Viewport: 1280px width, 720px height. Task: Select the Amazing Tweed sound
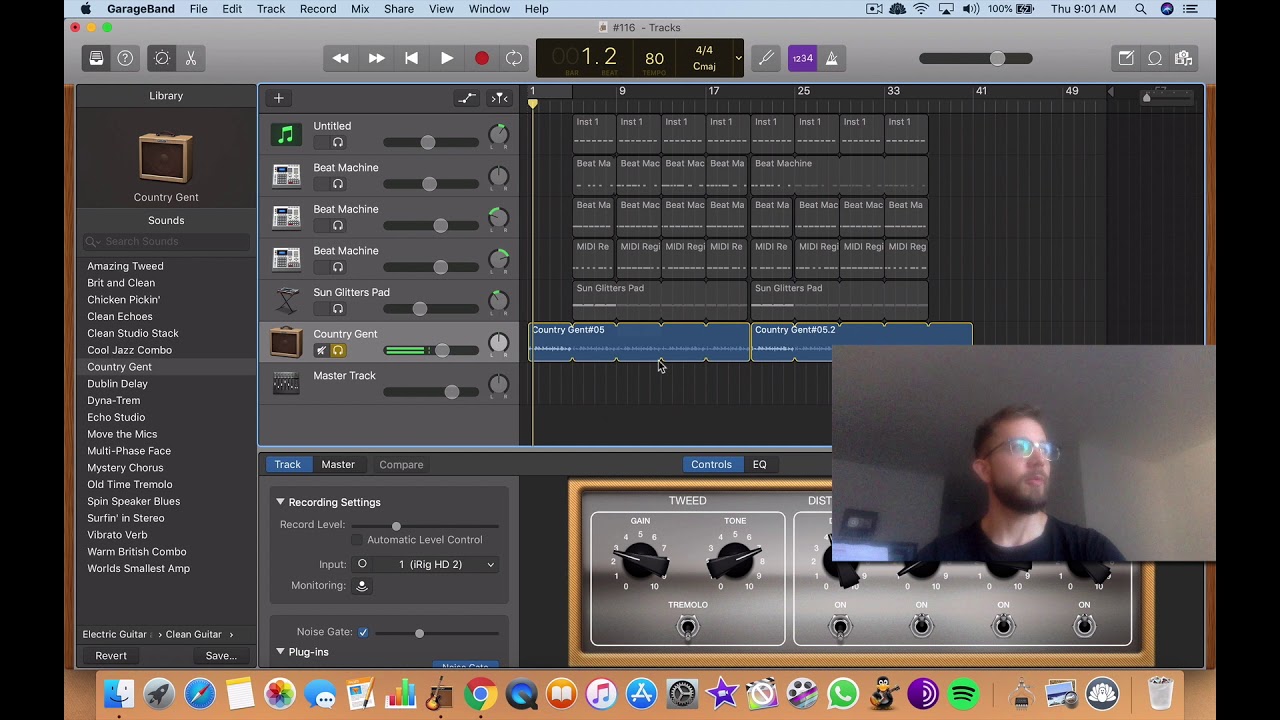click(x=125, y=266)
